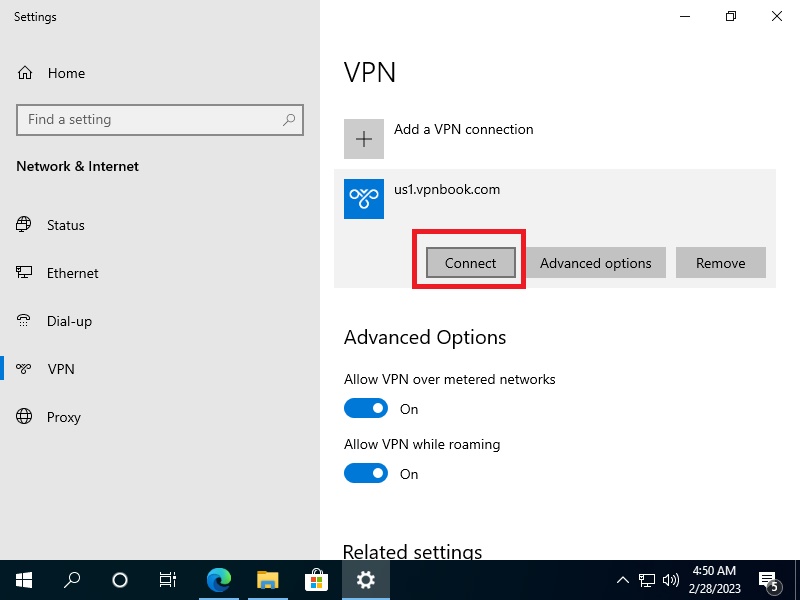Open Advanced options for the VPN
Viewport: 800px width, 600px height.
pyautogui.click(x=595, y=263)
